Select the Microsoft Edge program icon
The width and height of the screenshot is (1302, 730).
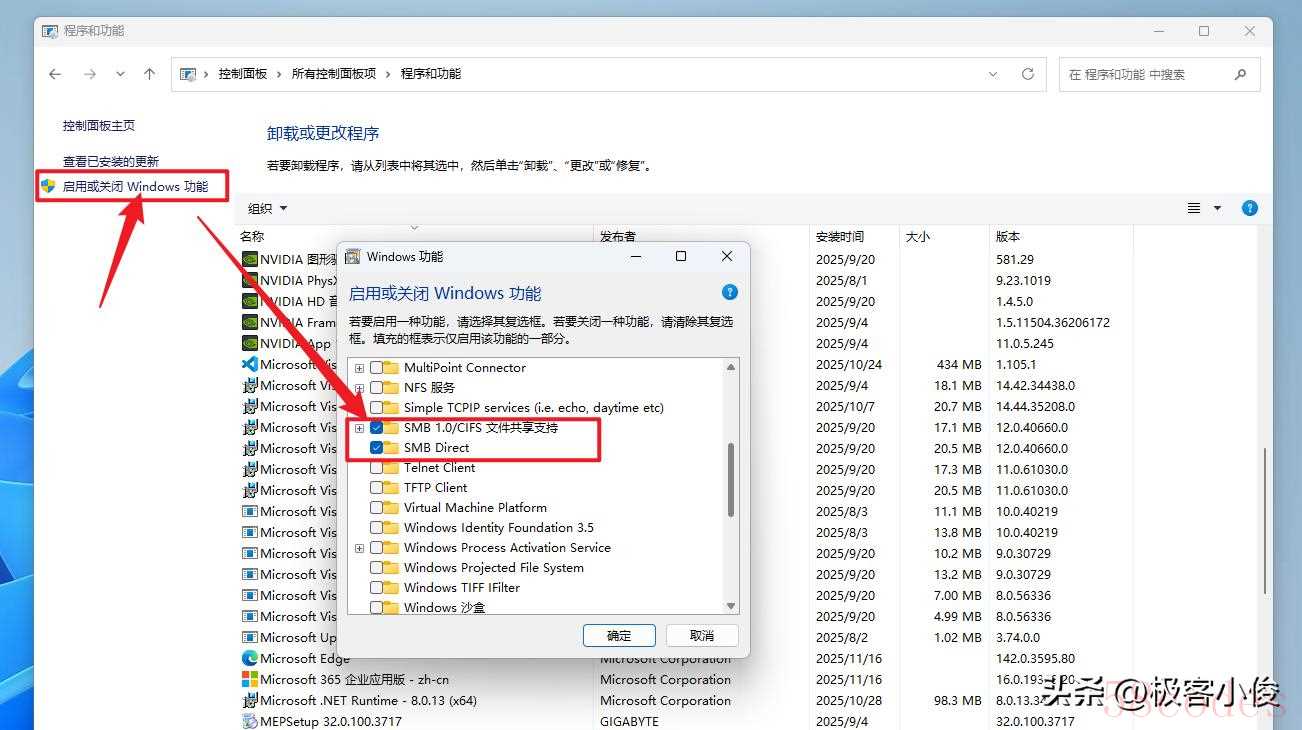point(250,658)
